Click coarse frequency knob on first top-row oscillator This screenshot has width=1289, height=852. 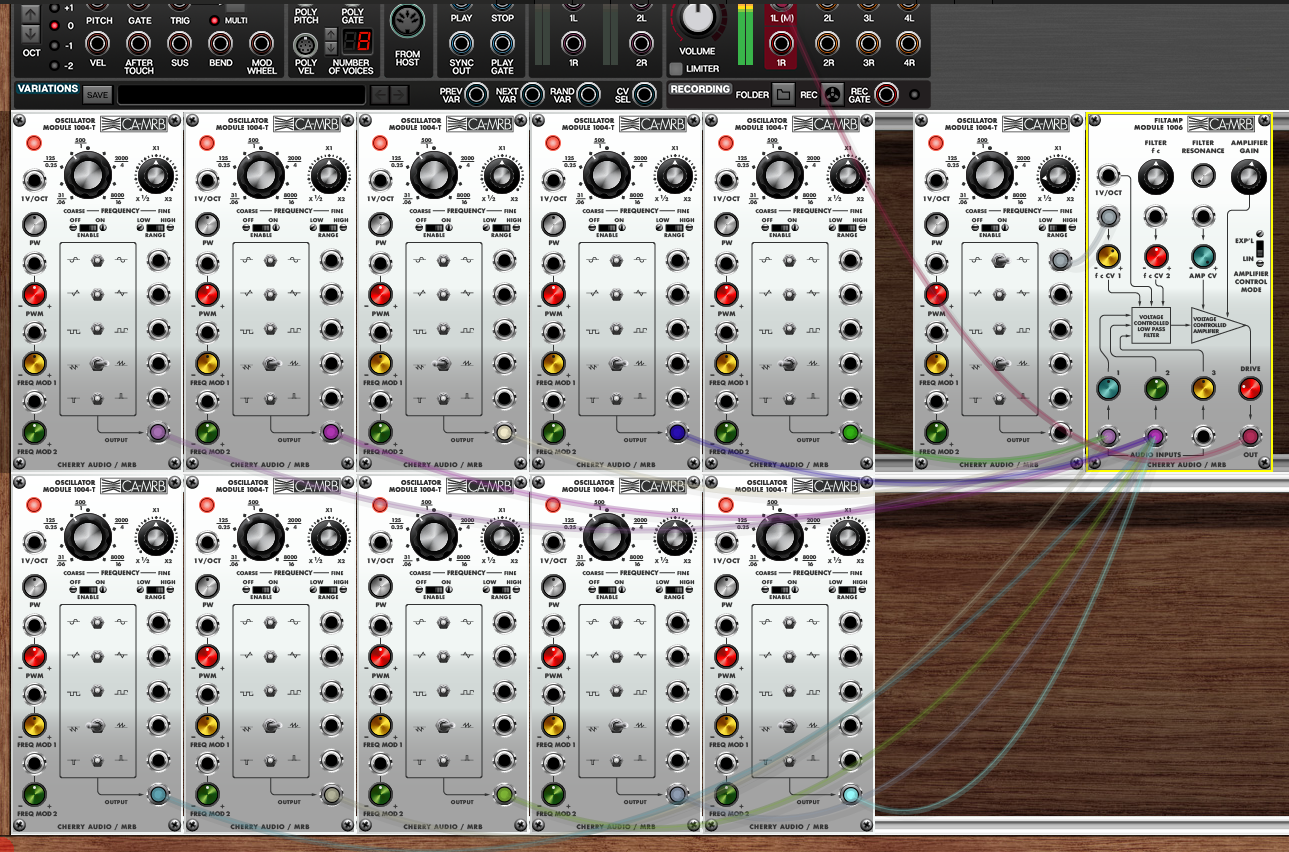[89, 174]
